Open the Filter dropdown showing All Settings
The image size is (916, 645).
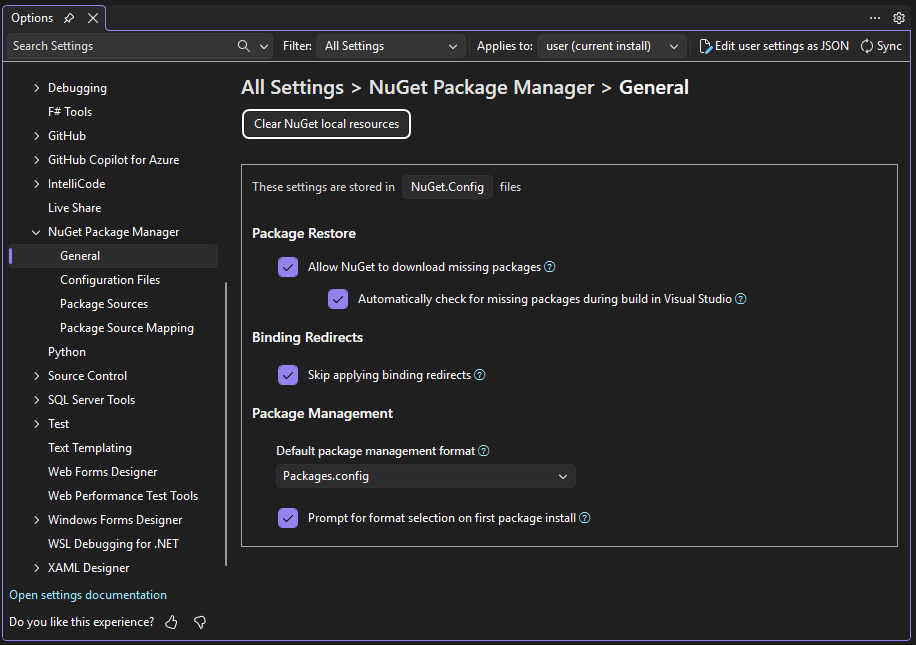pyautogui.click(x=391, y=45)
